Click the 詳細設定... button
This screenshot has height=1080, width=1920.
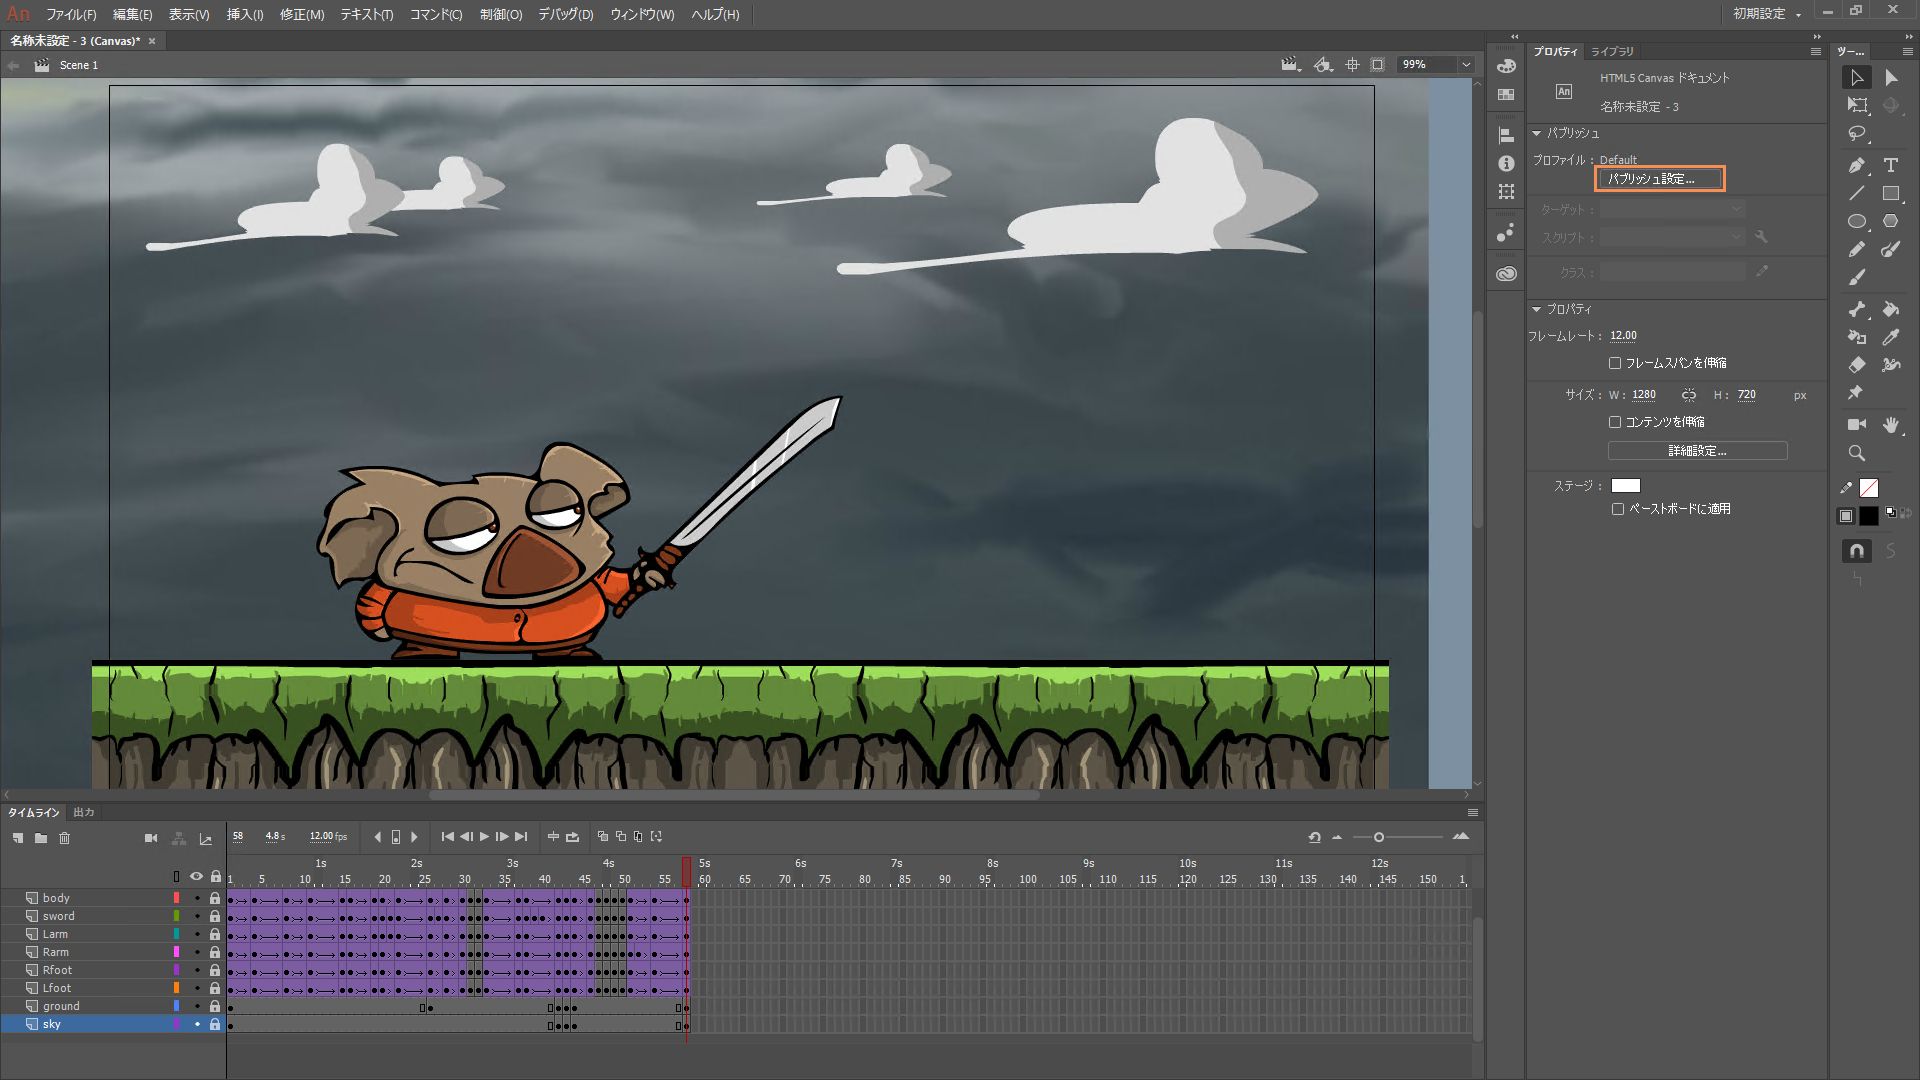coord(1697,451)
